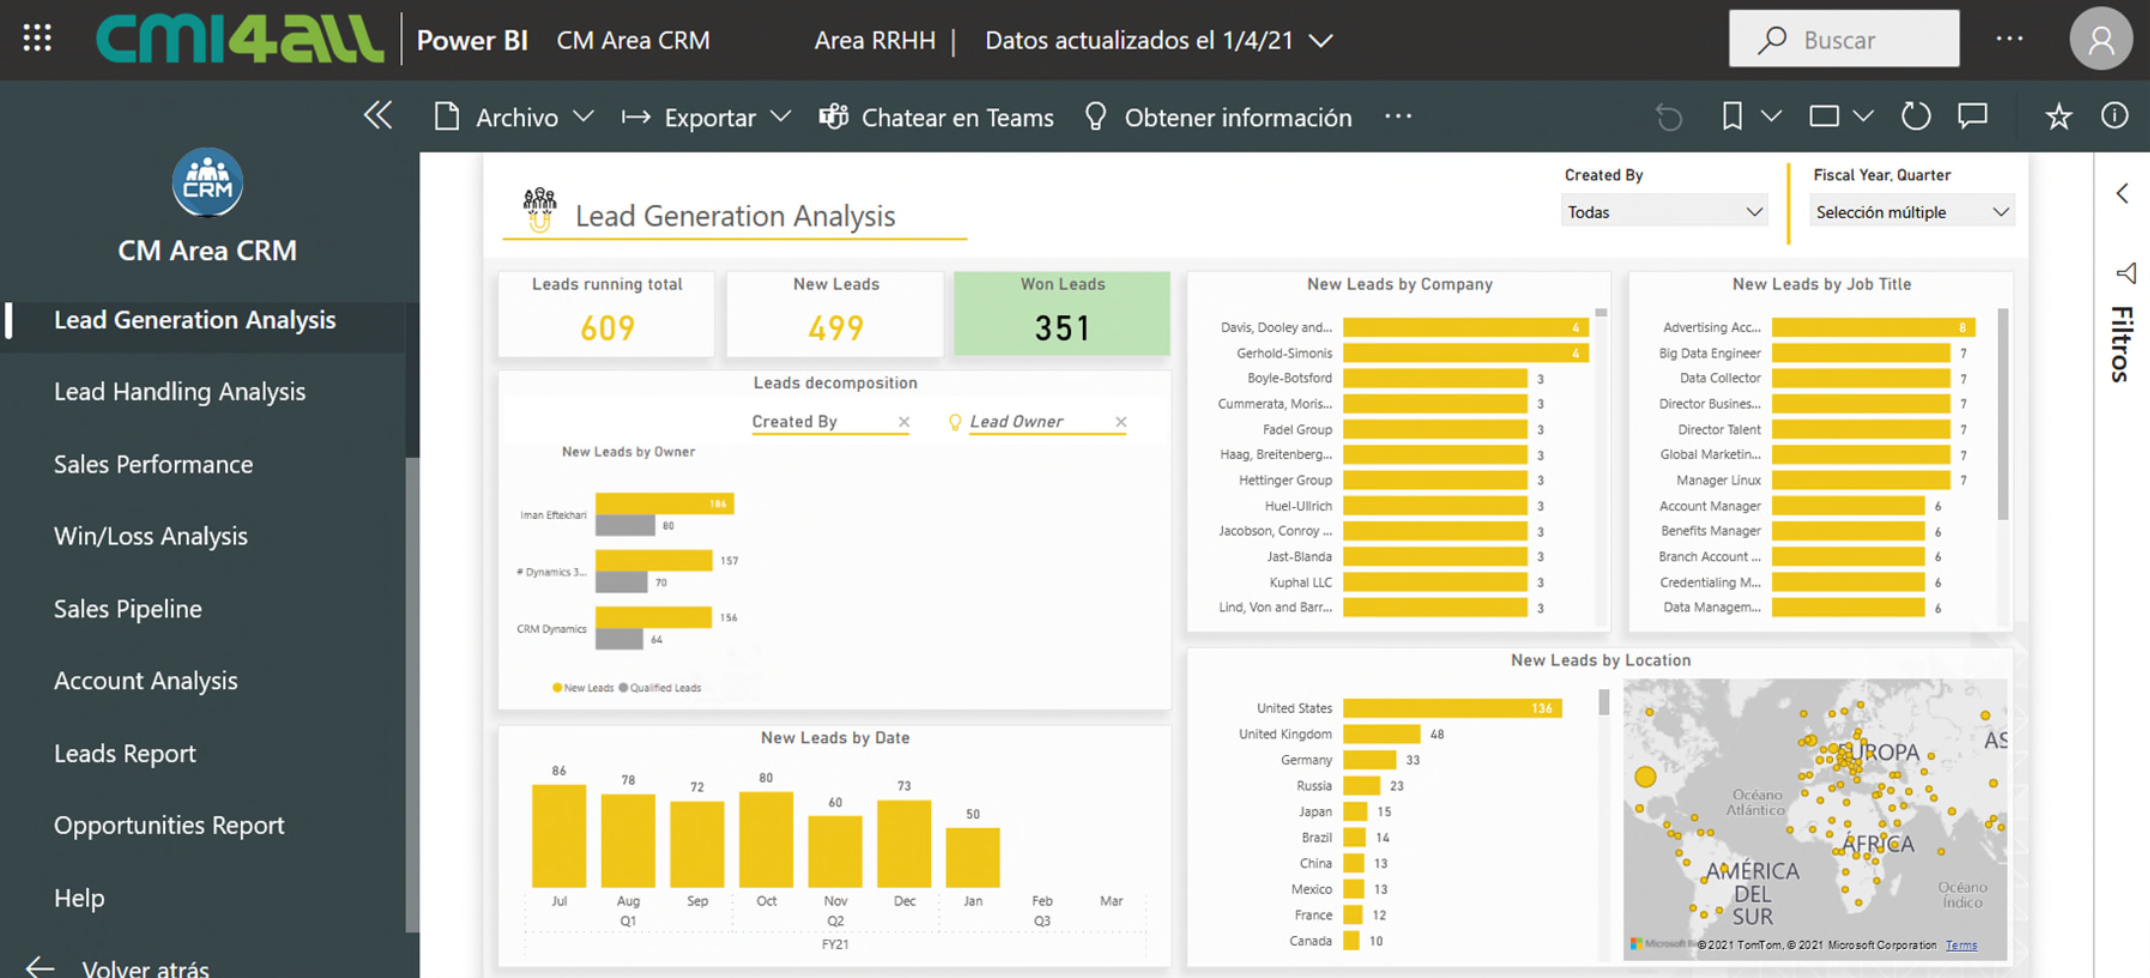Viewport: 2150px width, 978px height.
Task: Open the user account avatar
Action: (x=2100, y=39)
